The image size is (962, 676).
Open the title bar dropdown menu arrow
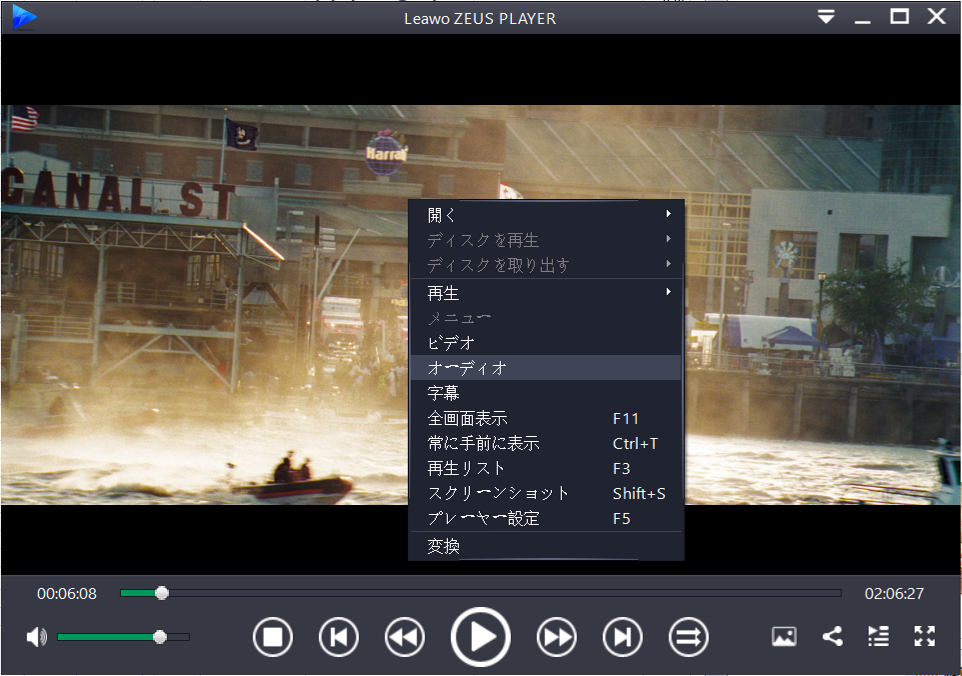(826, 17)
